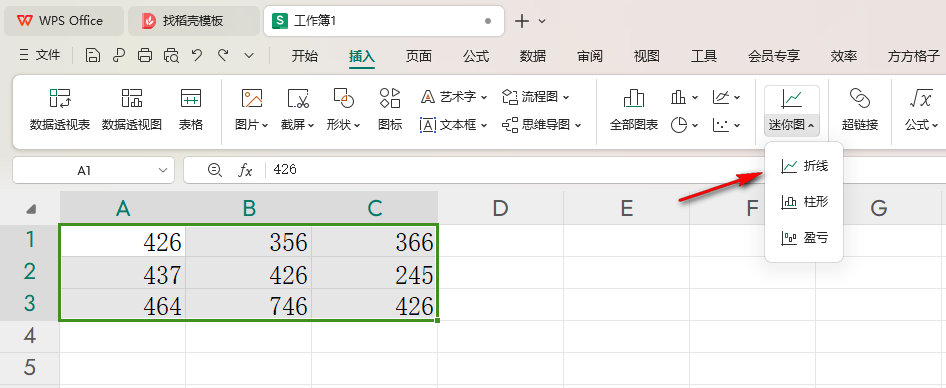Switch to the 审阅 ribbon tab
946x388 pixels.
pyautogui.click(x=590, y=57)
